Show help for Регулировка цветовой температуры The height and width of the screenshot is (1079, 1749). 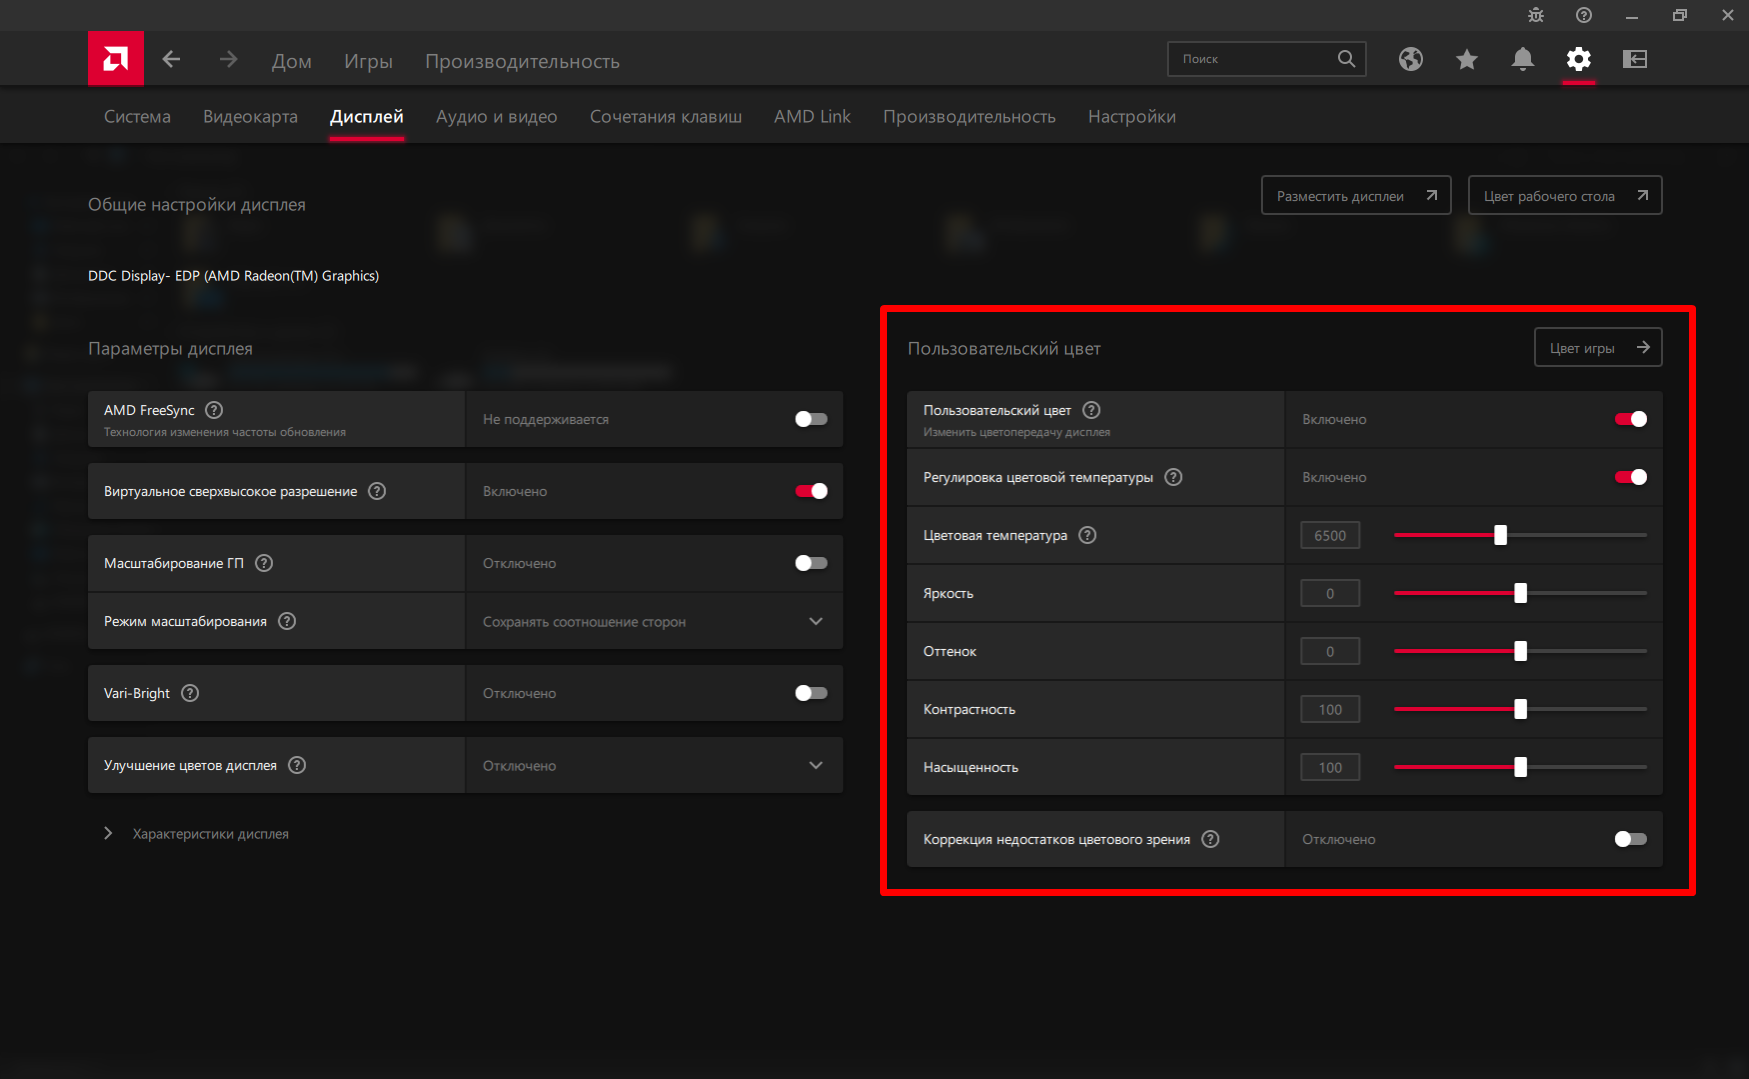click(x=1174, y=477)
